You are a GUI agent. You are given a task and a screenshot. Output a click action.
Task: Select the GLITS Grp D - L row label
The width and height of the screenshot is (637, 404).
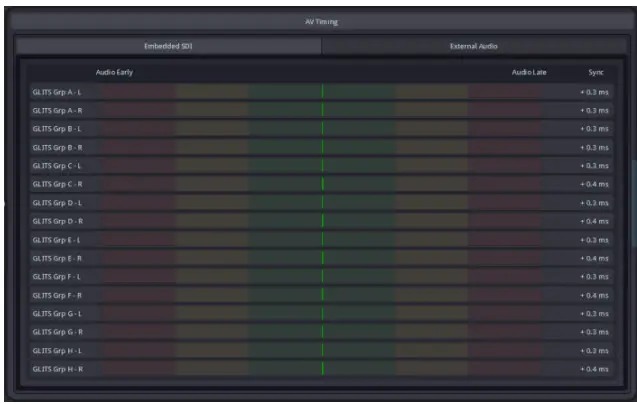(x=57, y=203)
